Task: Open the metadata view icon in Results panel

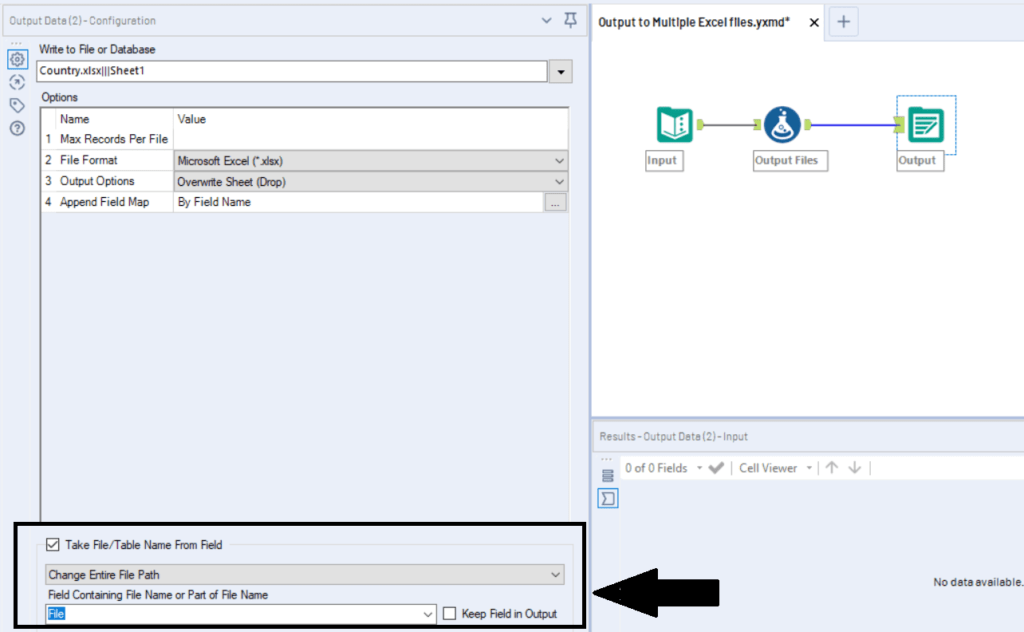Action: 608,498
